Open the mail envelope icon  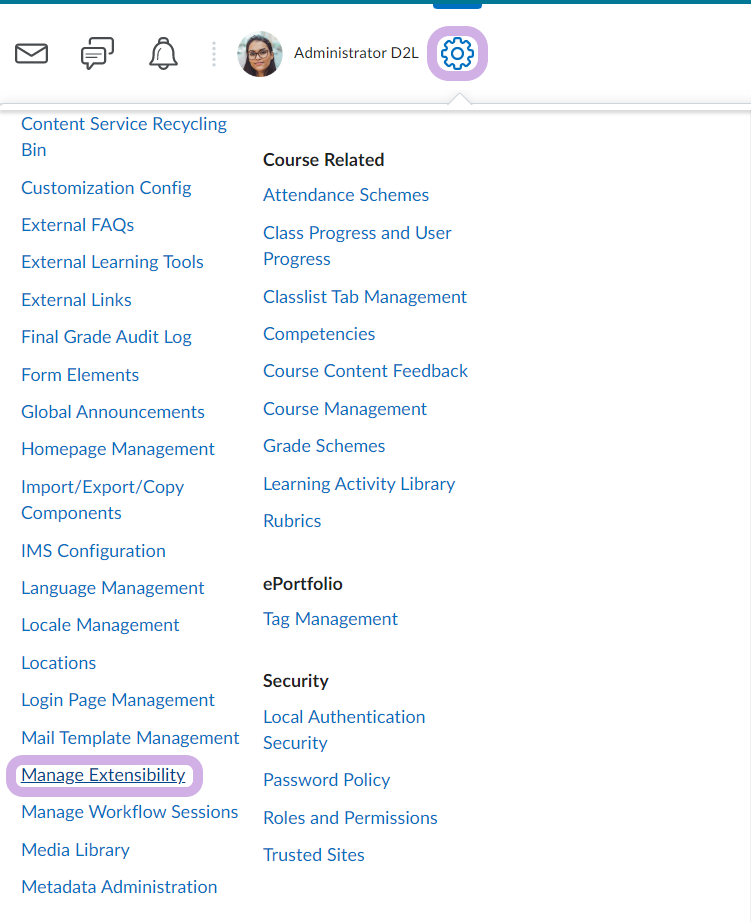(x=32, y=54)
